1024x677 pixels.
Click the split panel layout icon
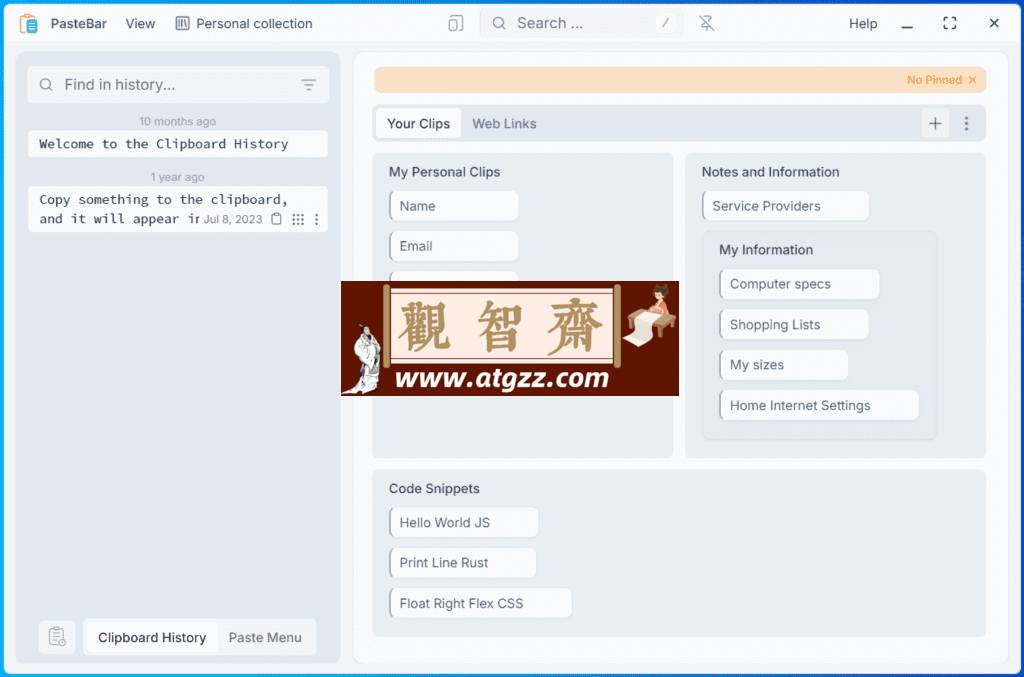click(x=456, y=24)
